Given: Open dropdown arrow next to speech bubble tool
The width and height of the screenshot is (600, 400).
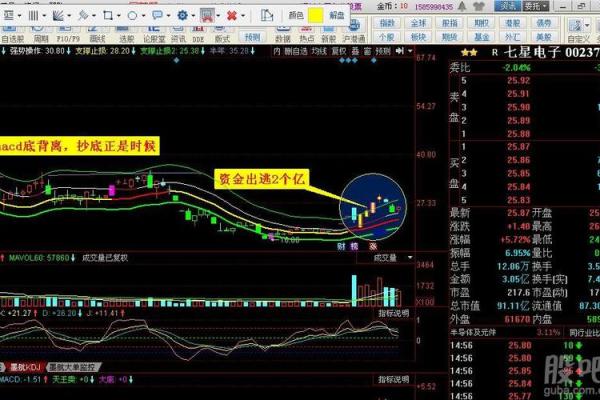Looking at the screenshot, I should click(168, 16).
